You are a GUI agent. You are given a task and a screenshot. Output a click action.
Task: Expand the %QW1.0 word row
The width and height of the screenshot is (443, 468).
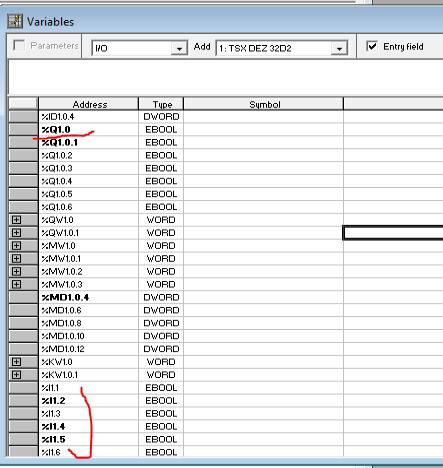coord(16,220)
